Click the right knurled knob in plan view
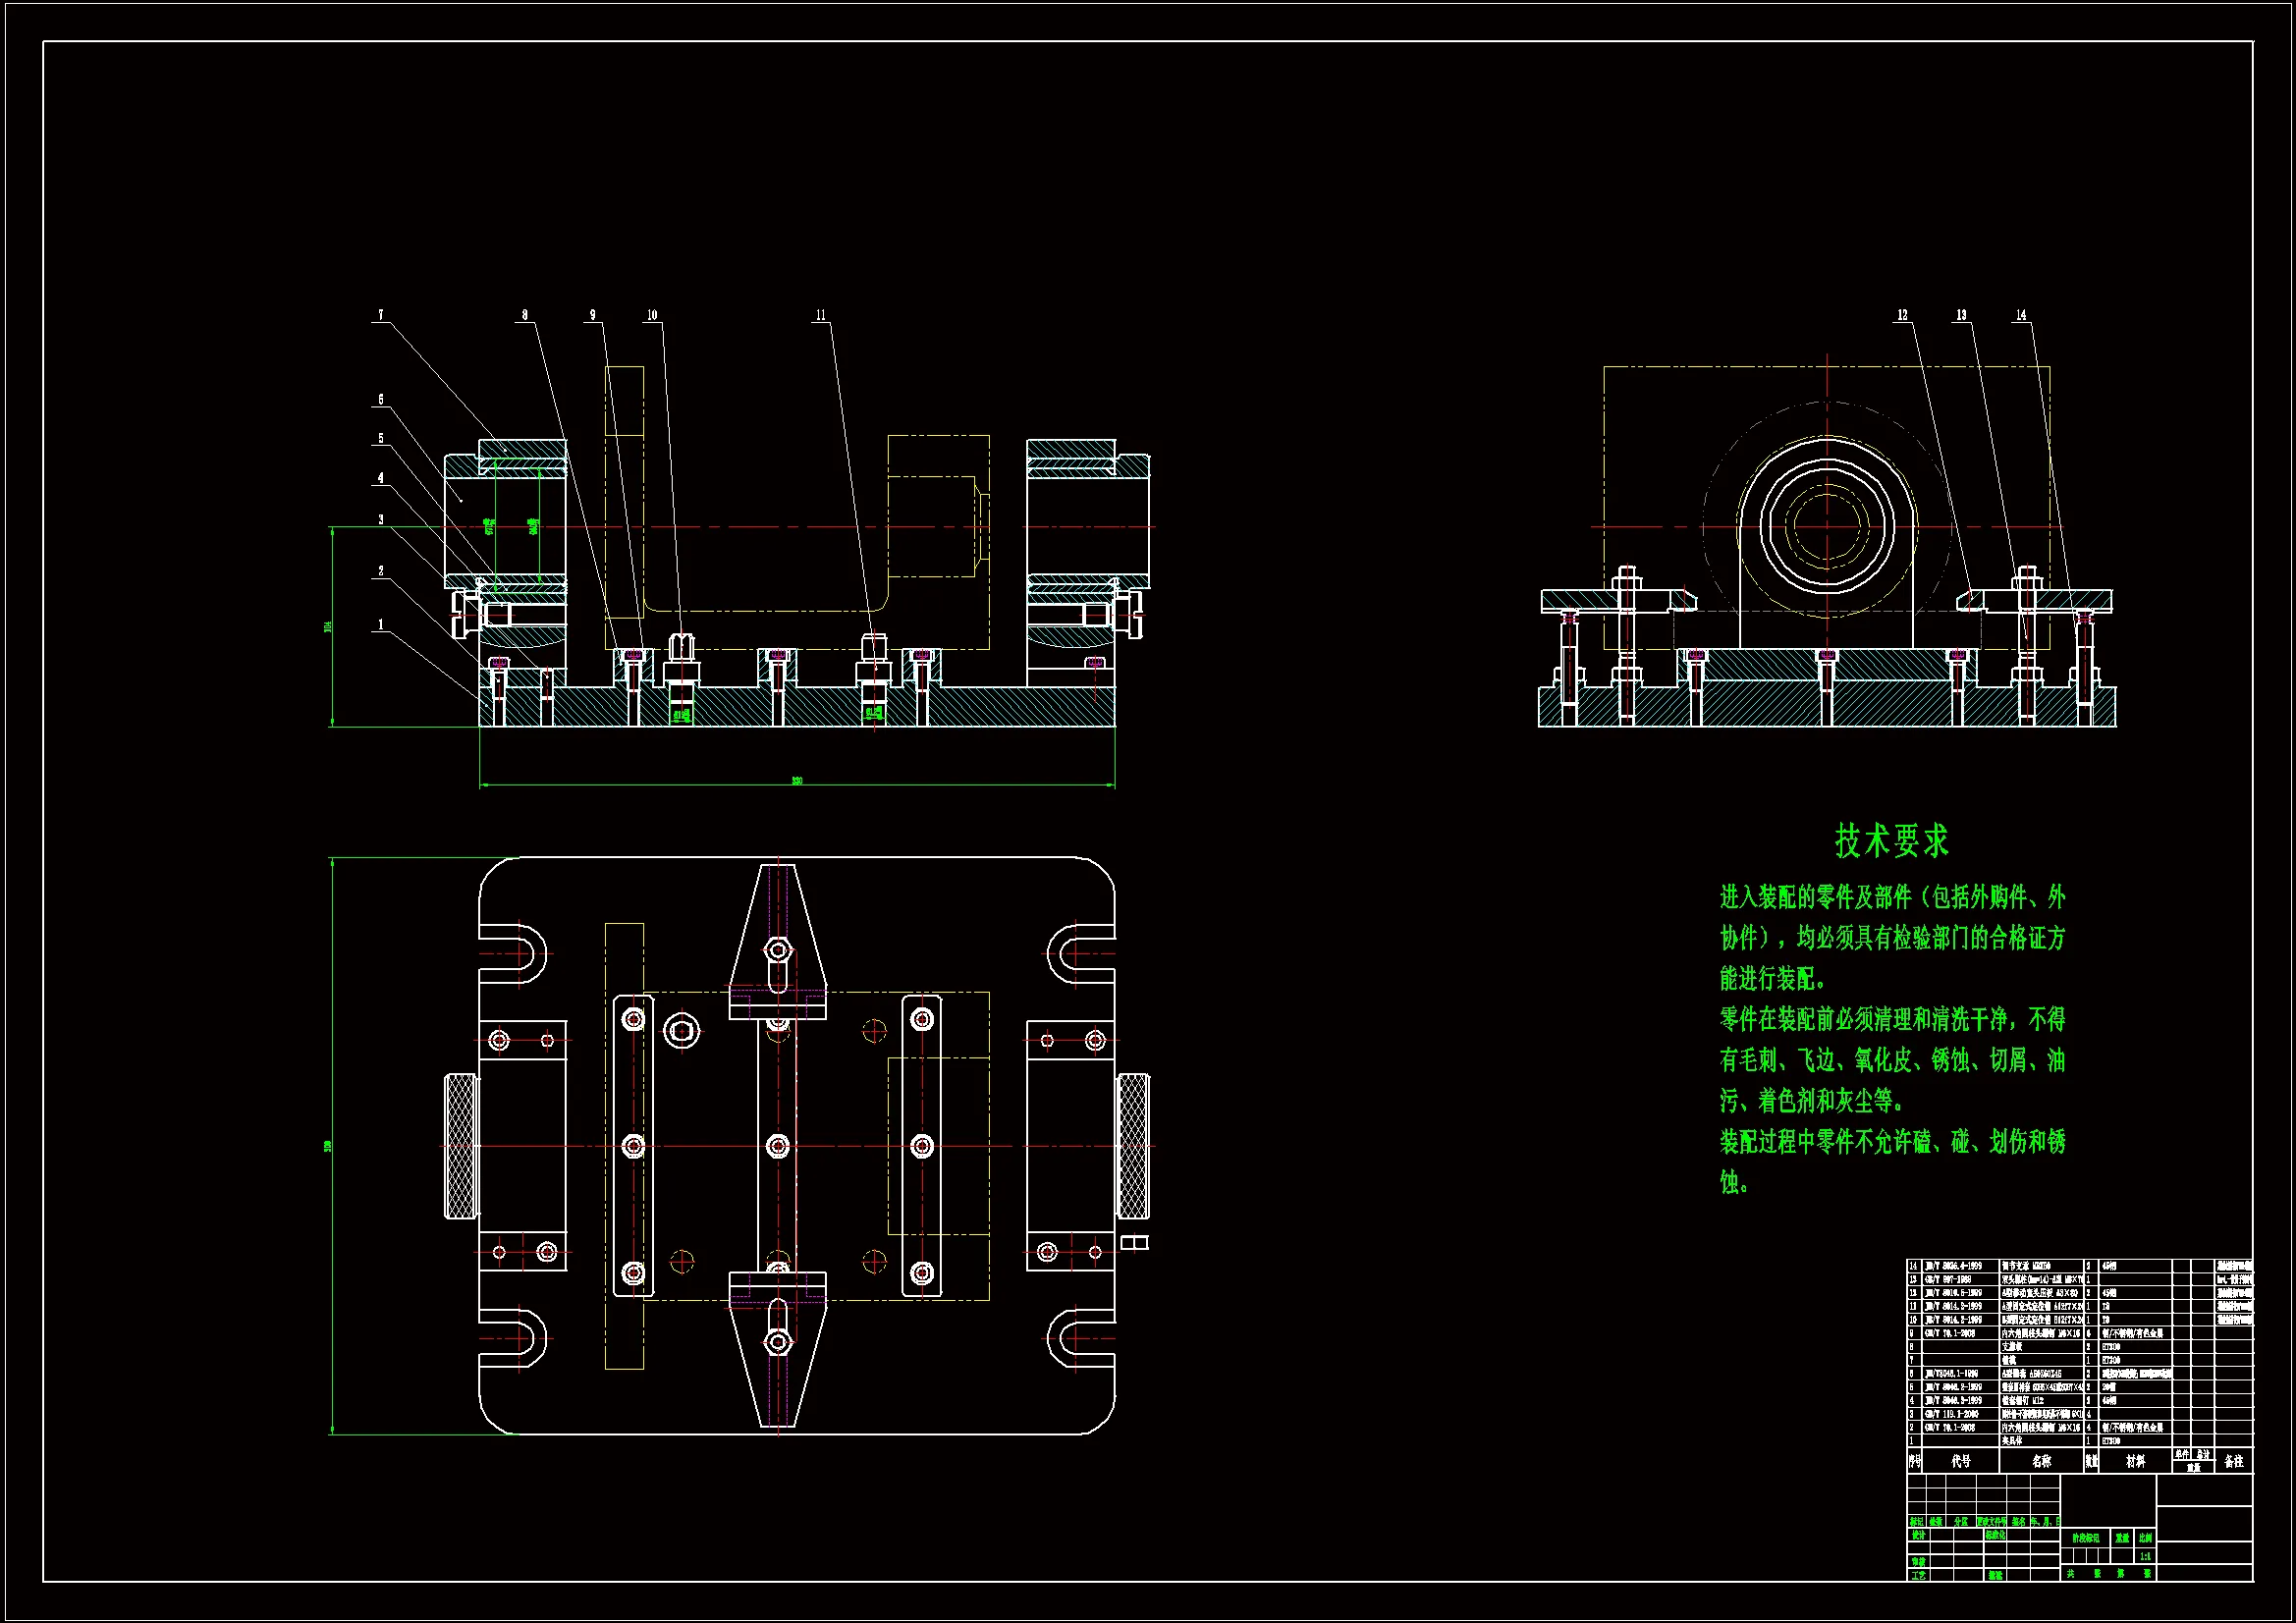The image size is (2296, 1623). click(x=1133, y=1146)
